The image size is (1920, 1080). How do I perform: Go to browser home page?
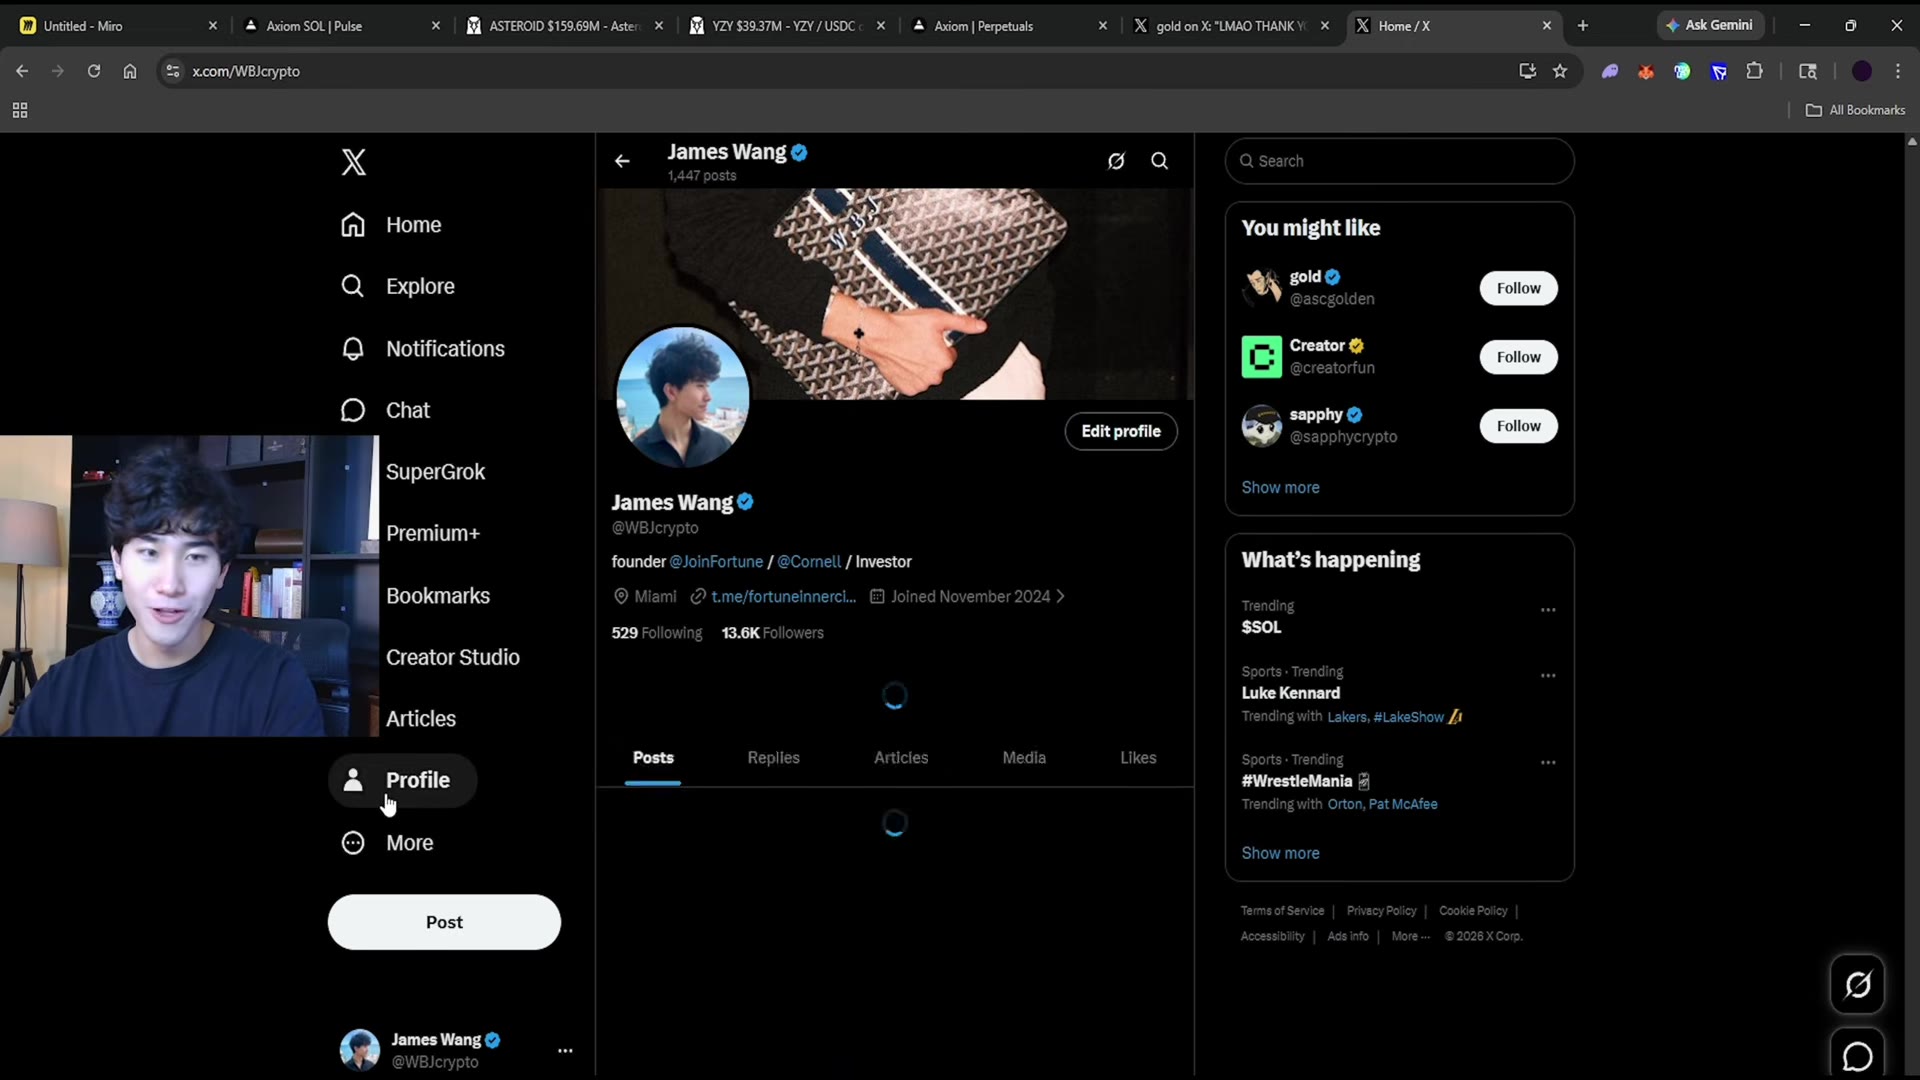click(130, 71)
